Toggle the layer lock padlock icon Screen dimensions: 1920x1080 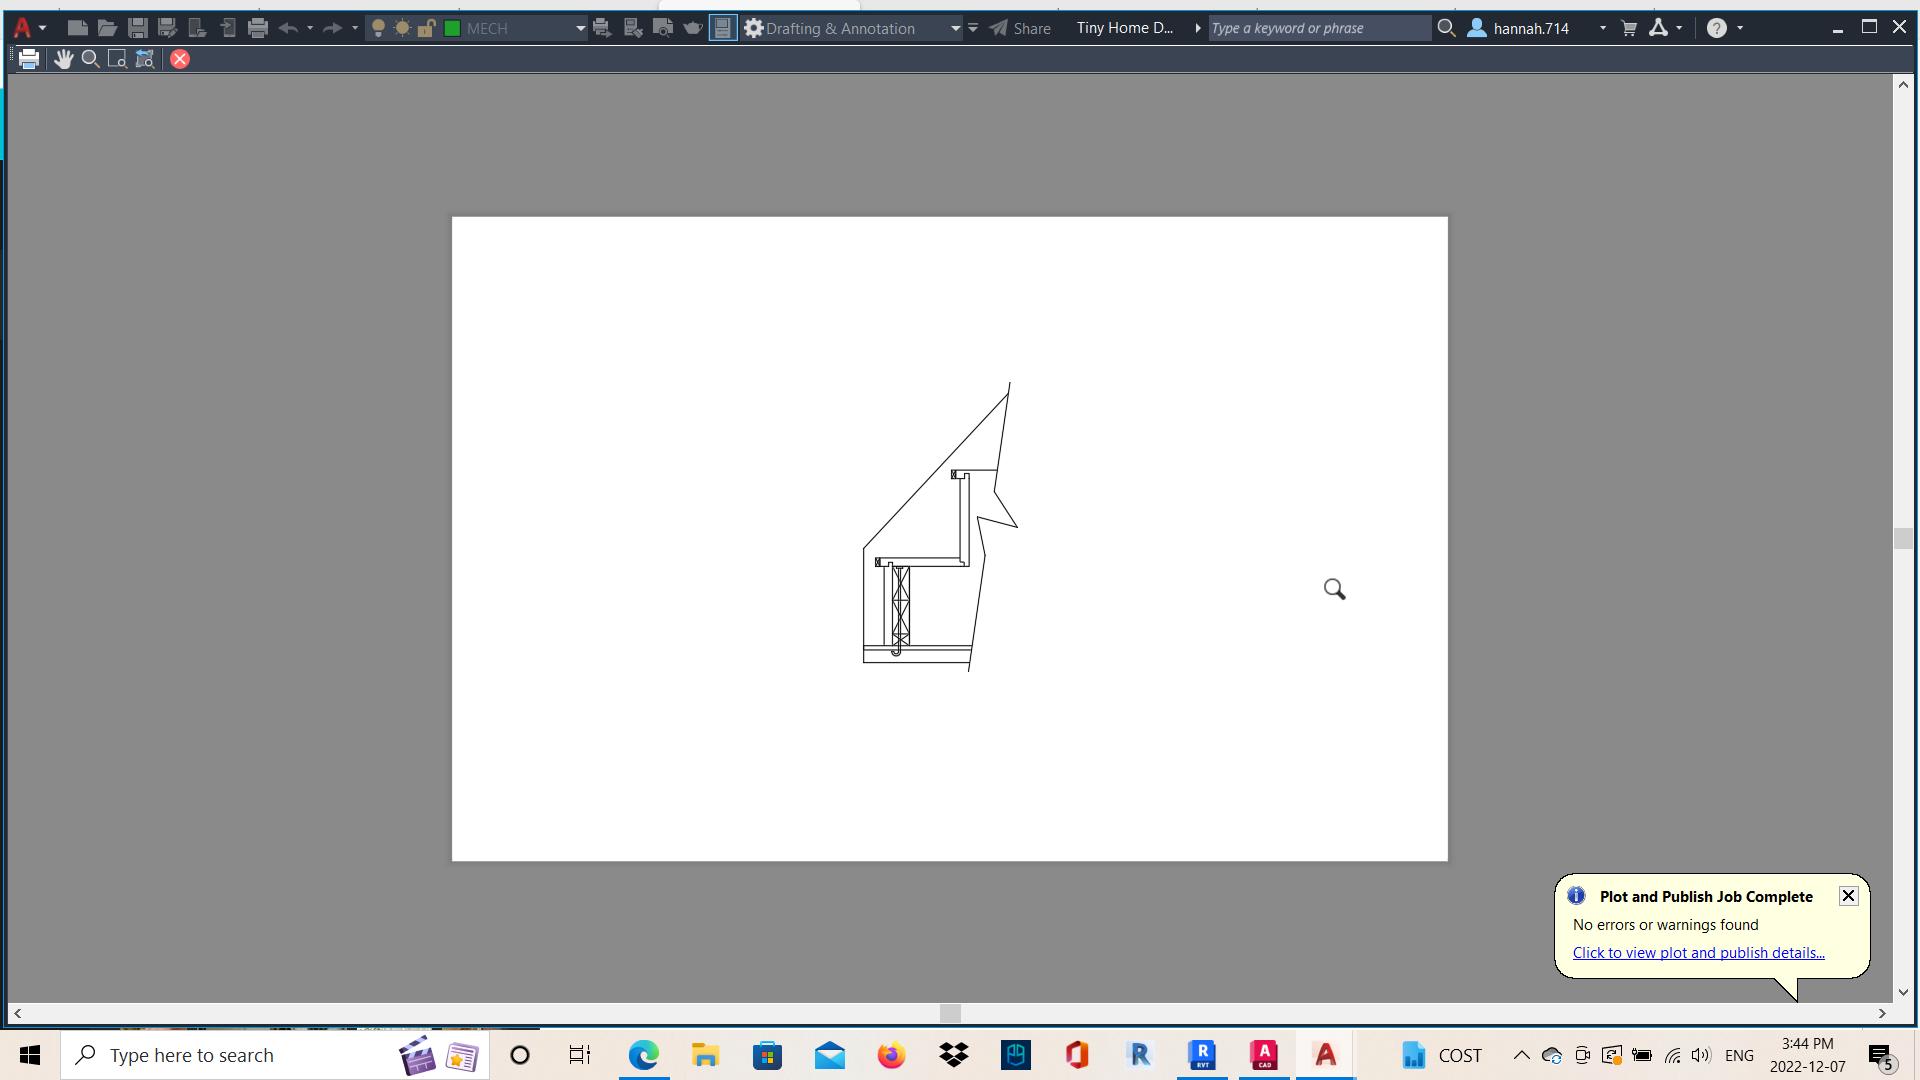coord(426,28)
